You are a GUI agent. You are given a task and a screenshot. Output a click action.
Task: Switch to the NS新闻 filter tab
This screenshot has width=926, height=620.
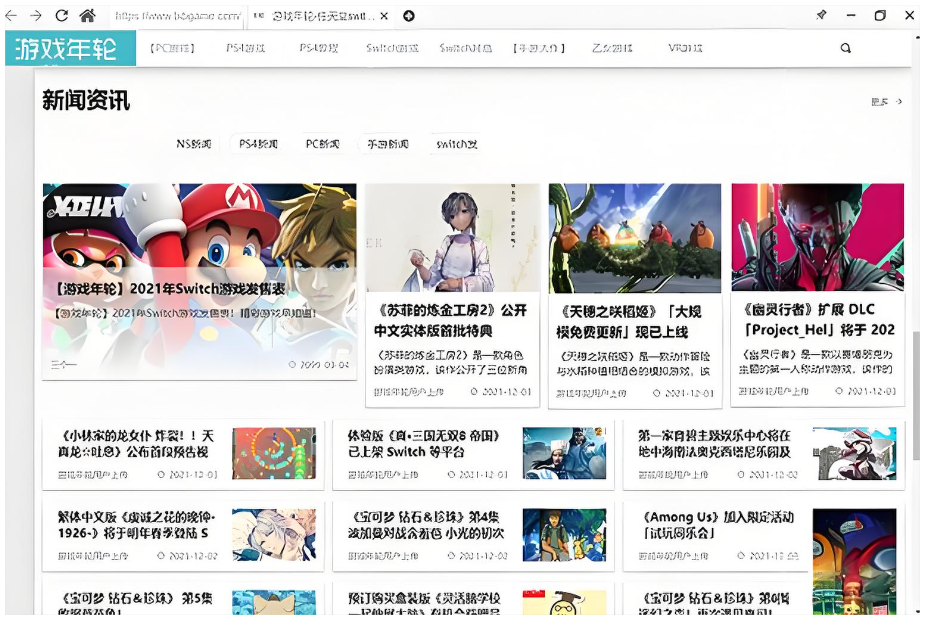point(197,143)
